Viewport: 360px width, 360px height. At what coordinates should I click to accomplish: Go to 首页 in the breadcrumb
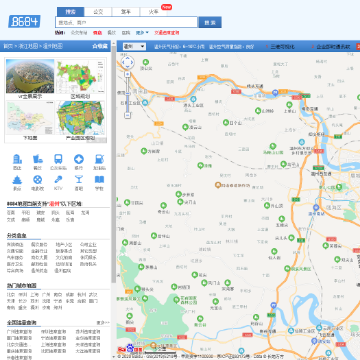coord(8,46)
